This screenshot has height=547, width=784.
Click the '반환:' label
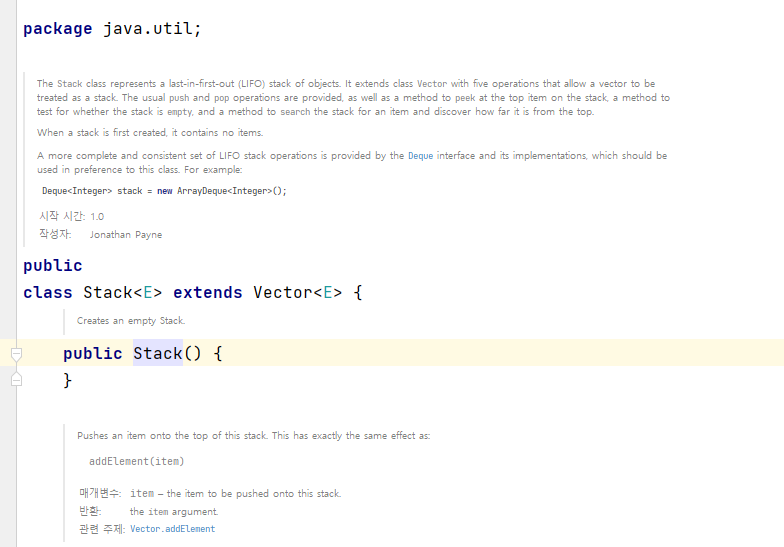90,512
